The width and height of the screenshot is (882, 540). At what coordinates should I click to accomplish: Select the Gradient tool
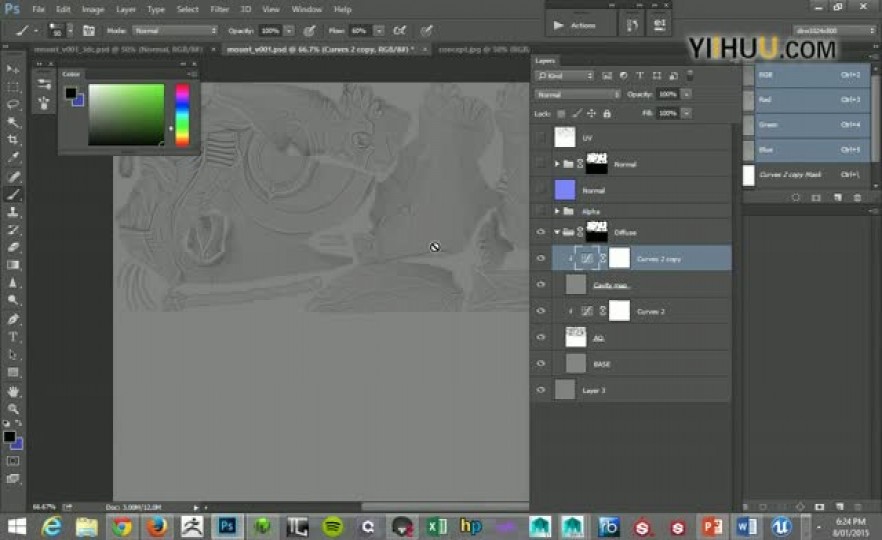pyautogui.click(x=13, y=265)
